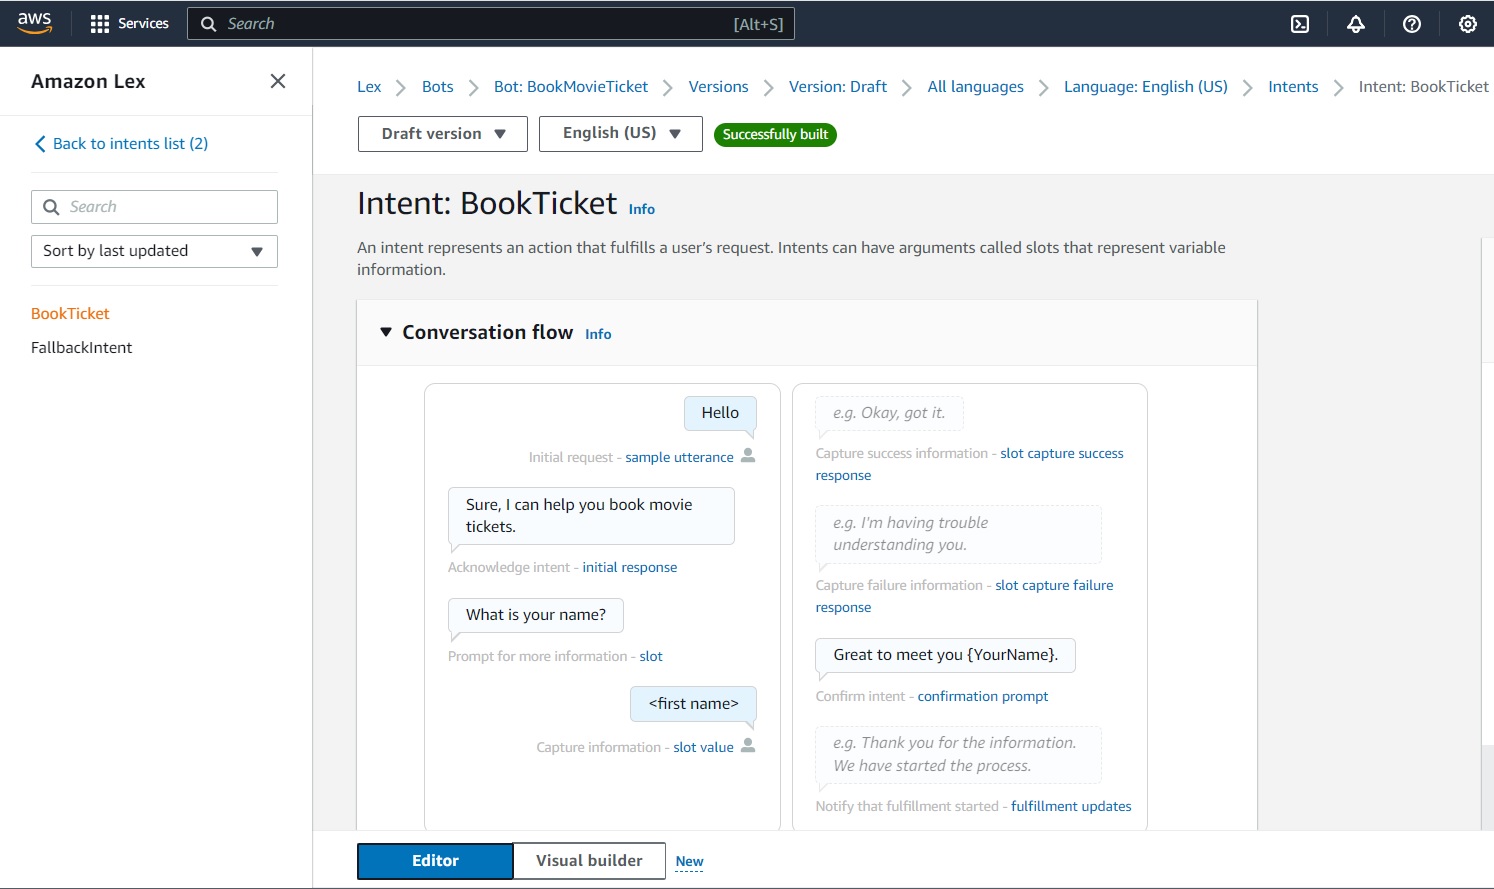Open the notifications bell
Image resolution: width=1494 pixels, height=889 pixels.
(x=1355, y=23)
